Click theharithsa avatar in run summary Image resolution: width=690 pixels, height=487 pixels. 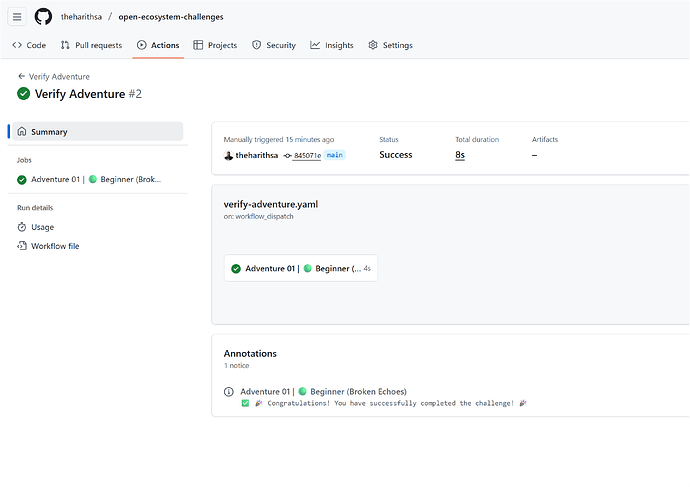[x=228, y=155]
